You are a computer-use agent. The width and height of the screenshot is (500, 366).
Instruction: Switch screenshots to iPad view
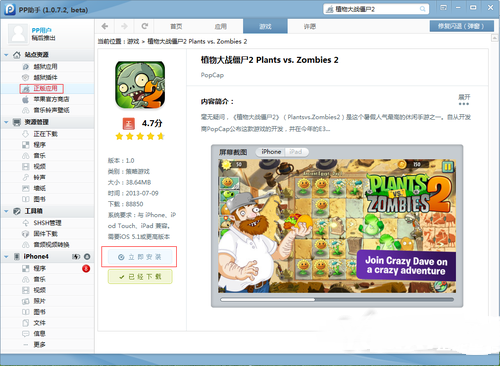pos(296,152)
